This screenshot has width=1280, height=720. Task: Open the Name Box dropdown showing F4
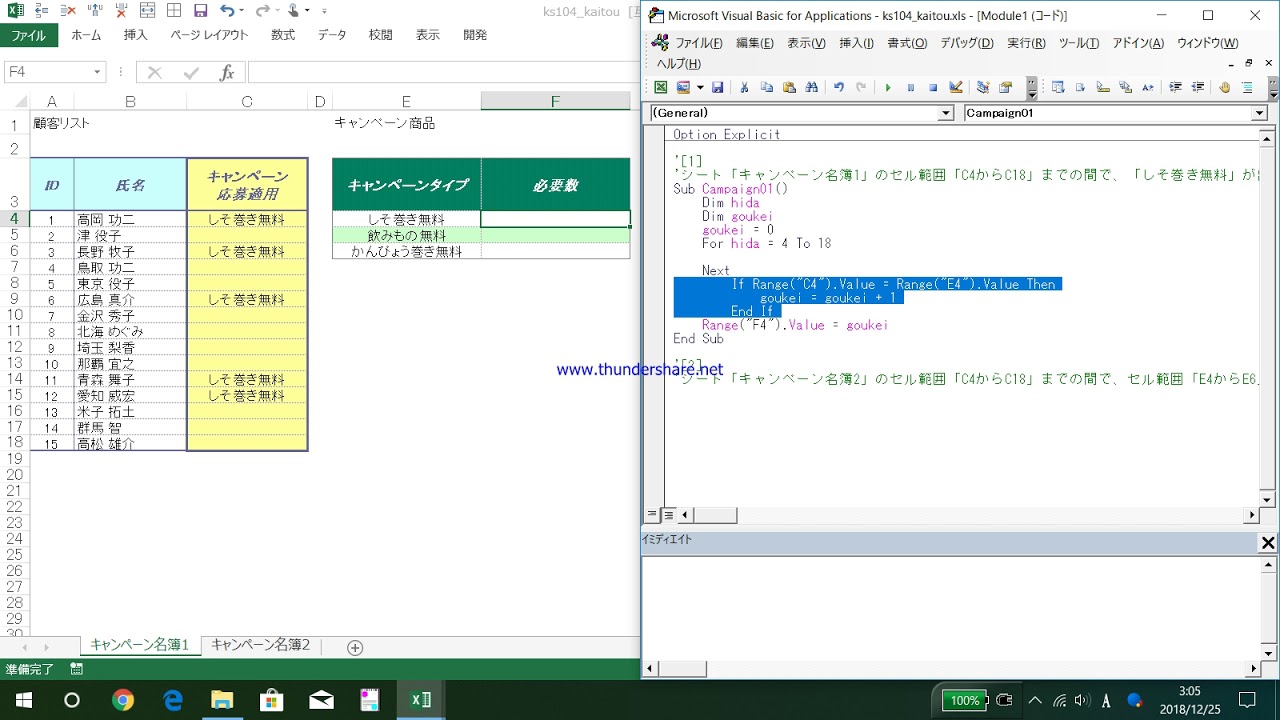97,72
